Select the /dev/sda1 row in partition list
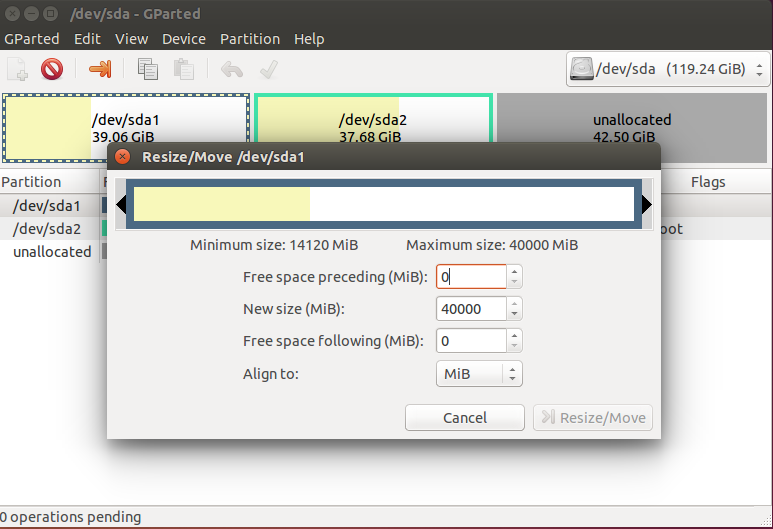Image resolution: width=773 pixels, height=529 pixels. point(53,206)
